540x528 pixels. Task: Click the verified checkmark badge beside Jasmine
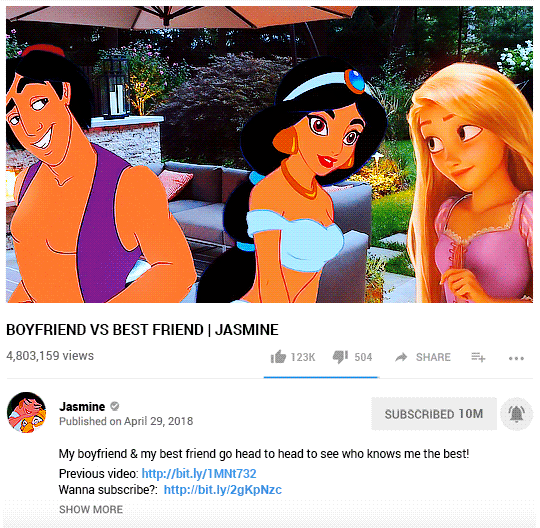(x=115, y=406)
